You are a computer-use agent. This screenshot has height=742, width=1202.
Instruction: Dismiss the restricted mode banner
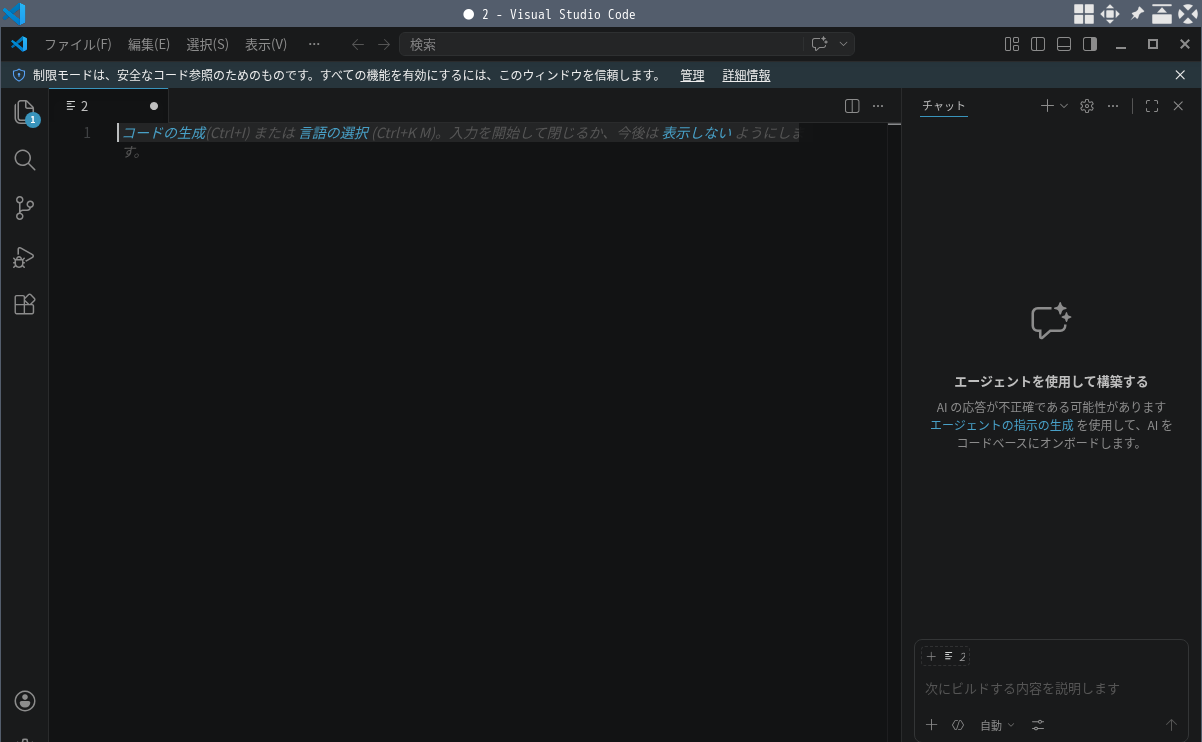point(1181,75)
